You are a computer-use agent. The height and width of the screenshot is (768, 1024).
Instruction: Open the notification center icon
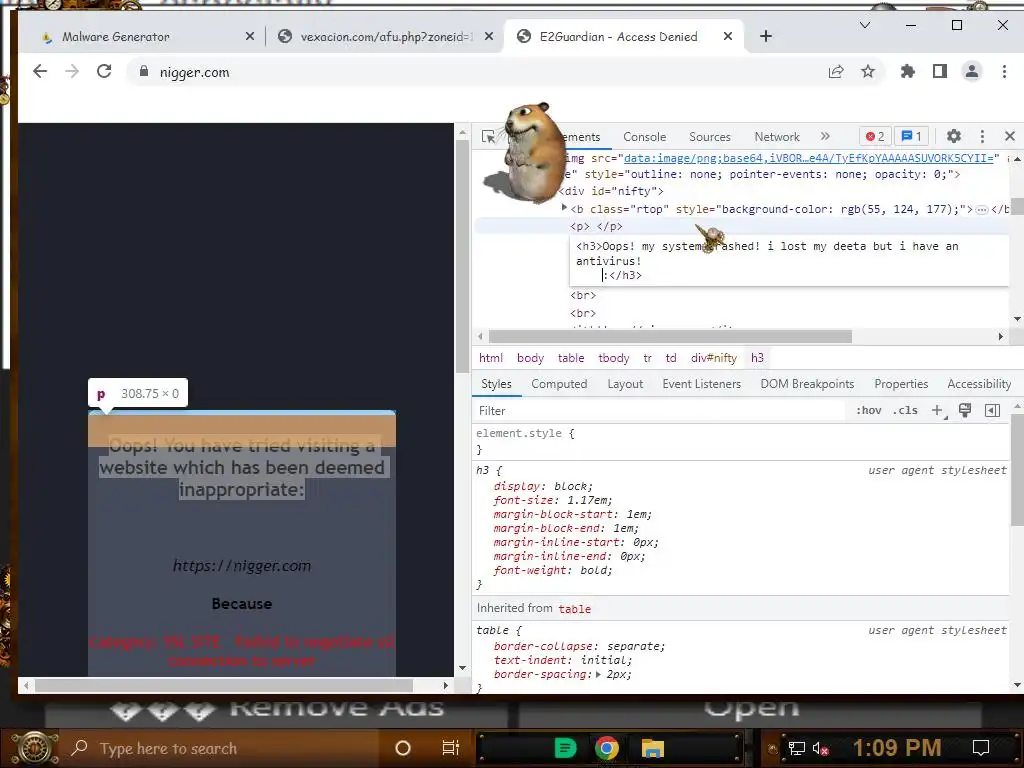[981, 748]
